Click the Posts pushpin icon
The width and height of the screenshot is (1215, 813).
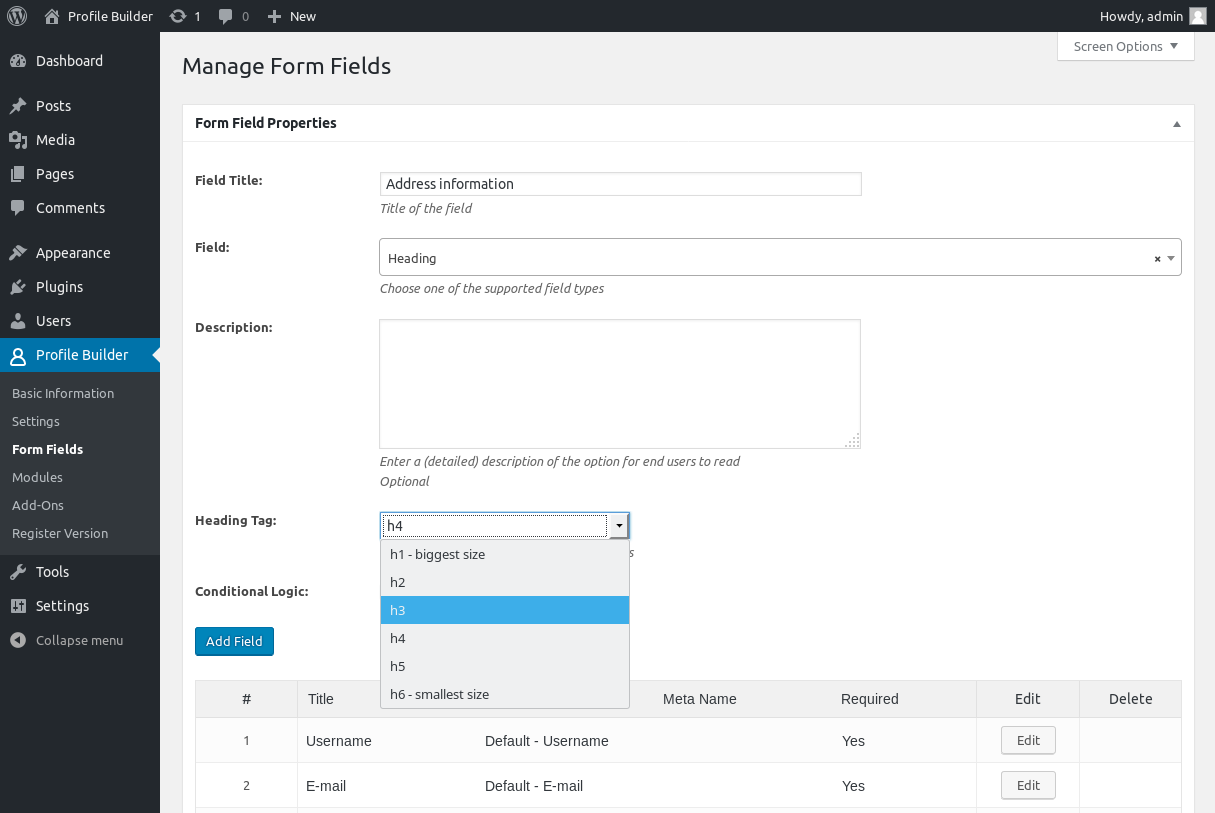pos(18,106)
